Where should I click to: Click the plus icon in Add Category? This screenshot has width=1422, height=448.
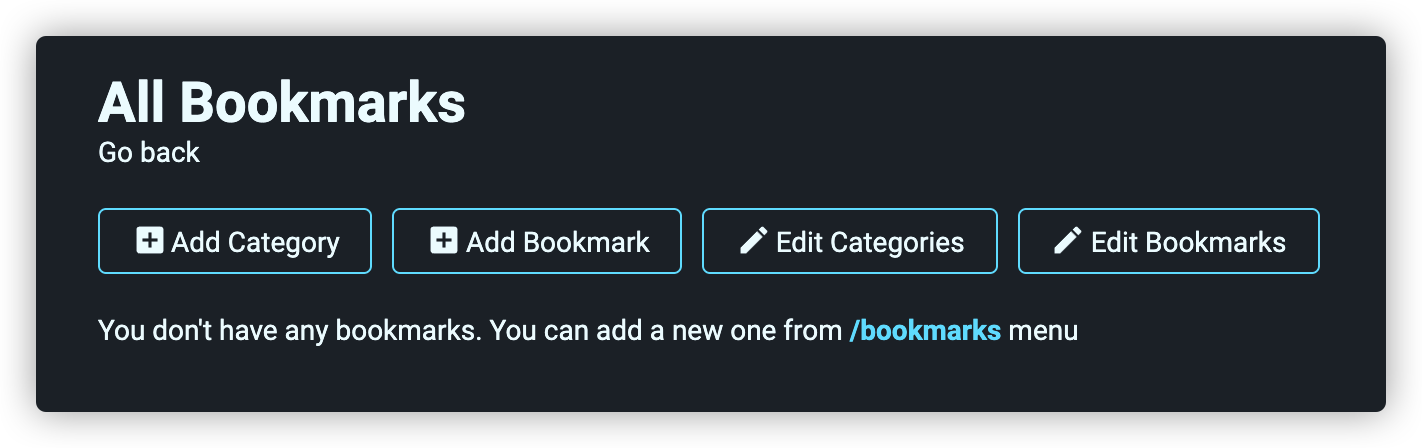pos(150,241)
